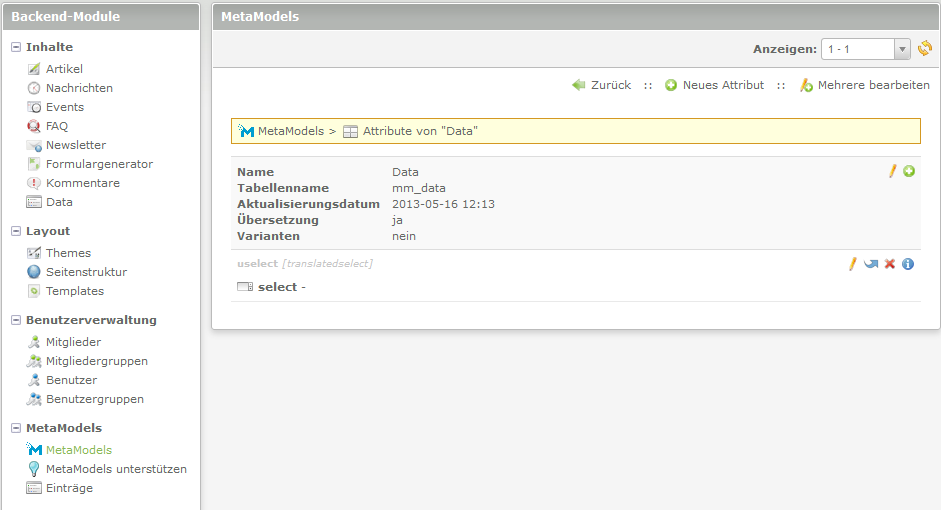Collapse the Layout section
The height and width of the screenshot is (510, 941).
point(16,231)
